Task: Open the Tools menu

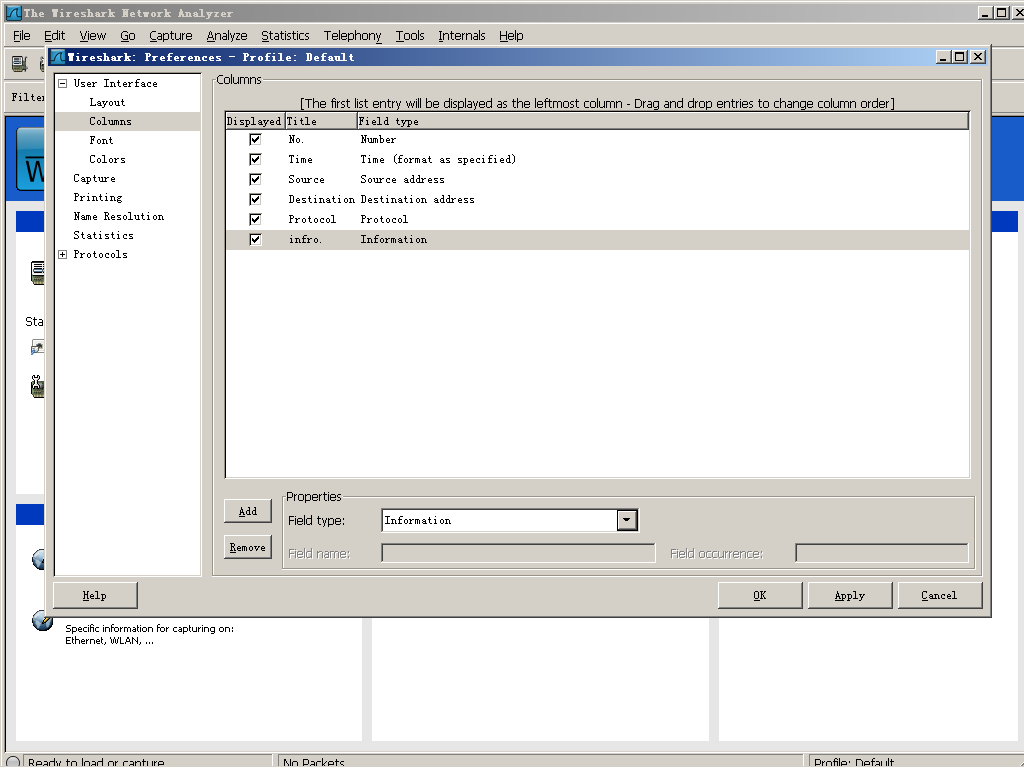Action: (x=409, y=35)
